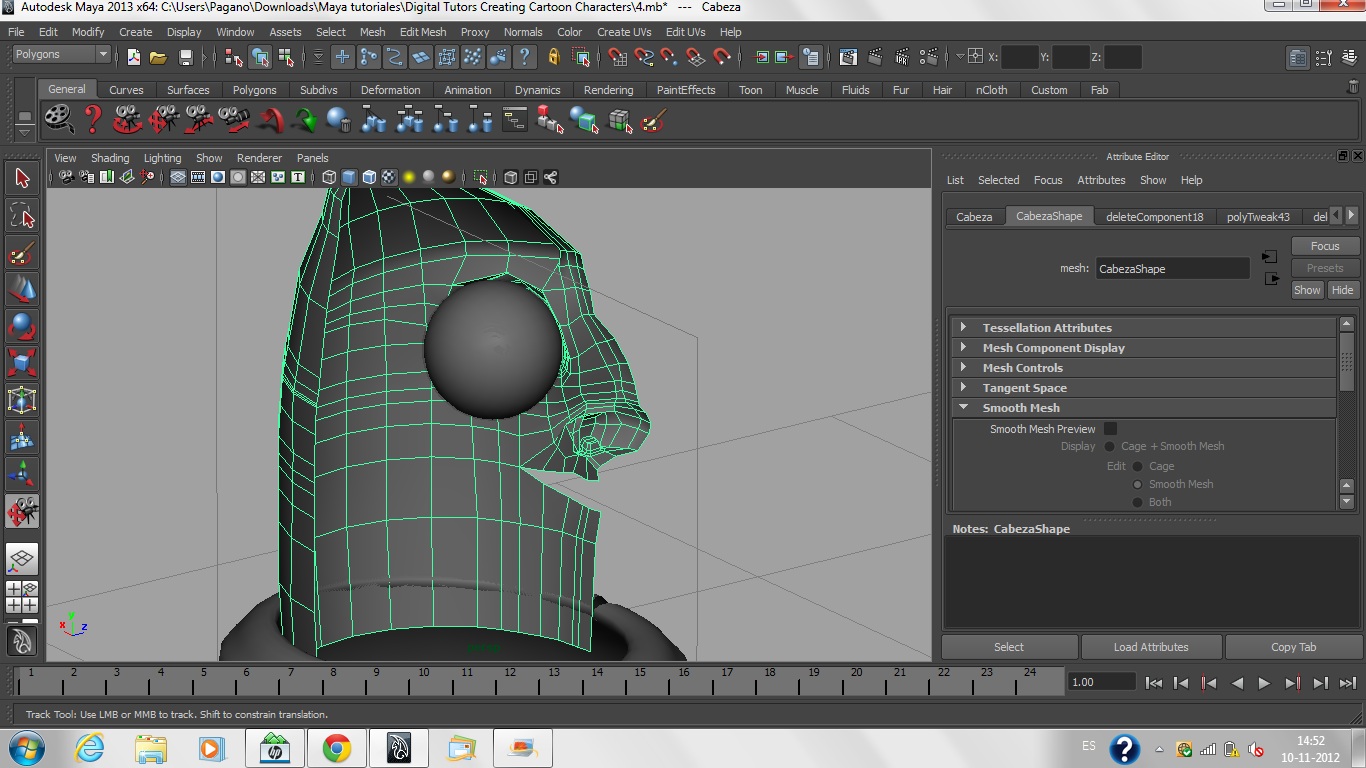The image size is (1366, 768).
Task: Activate the Lasso Select tool
Action: click(22, 216)
